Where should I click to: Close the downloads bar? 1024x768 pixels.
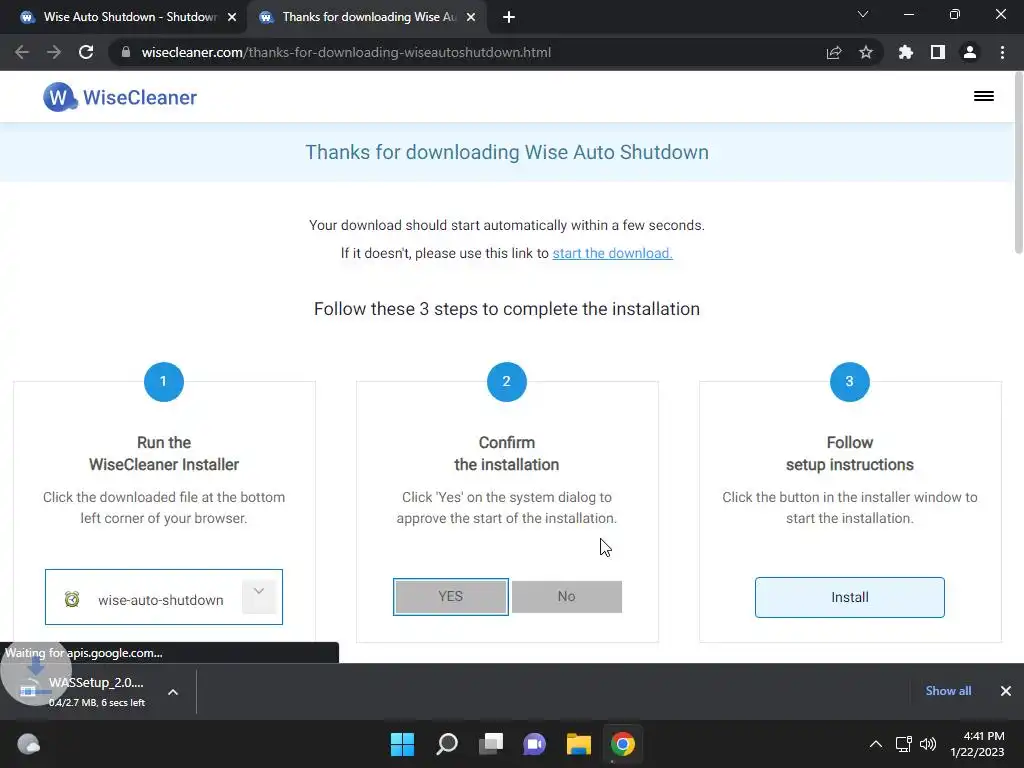tap(1006, 691)
